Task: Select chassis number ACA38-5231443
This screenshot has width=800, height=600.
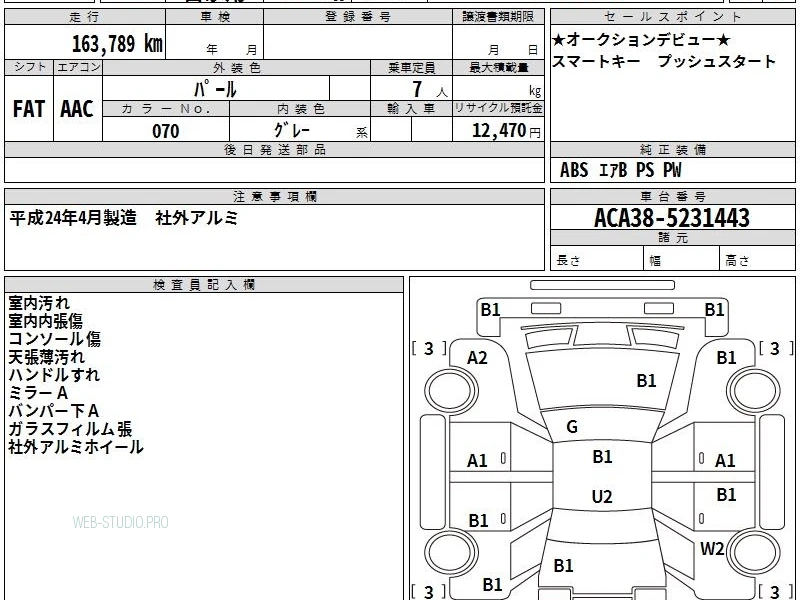Action: pos(672,218)
